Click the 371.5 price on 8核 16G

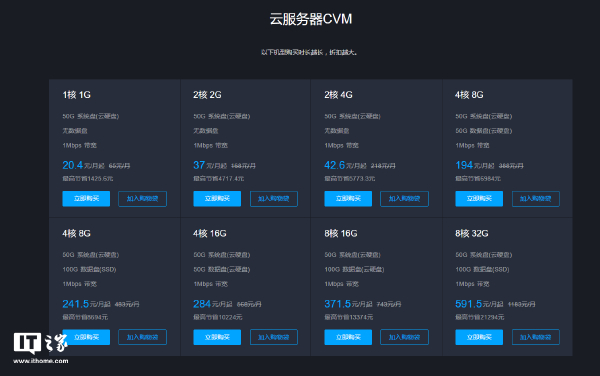[x=338, y=304]
